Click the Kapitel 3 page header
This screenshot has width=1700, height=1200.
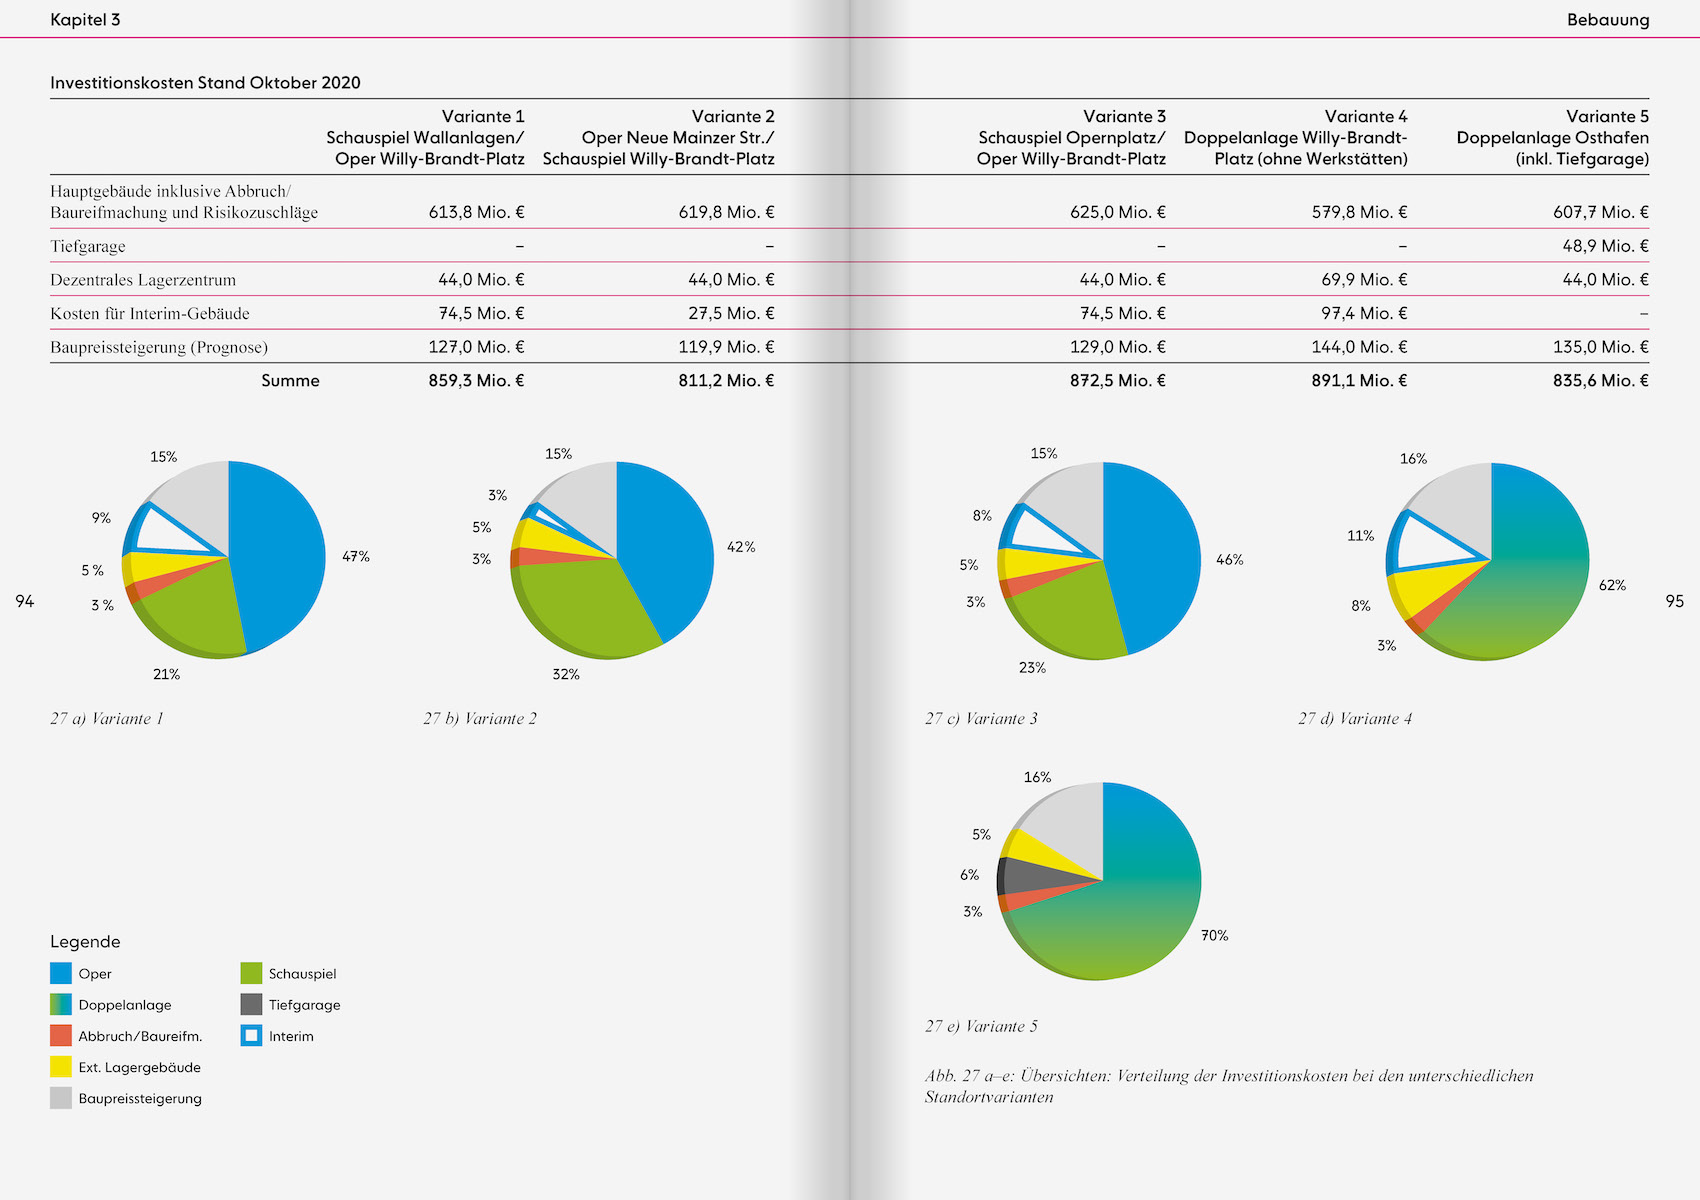85,20
